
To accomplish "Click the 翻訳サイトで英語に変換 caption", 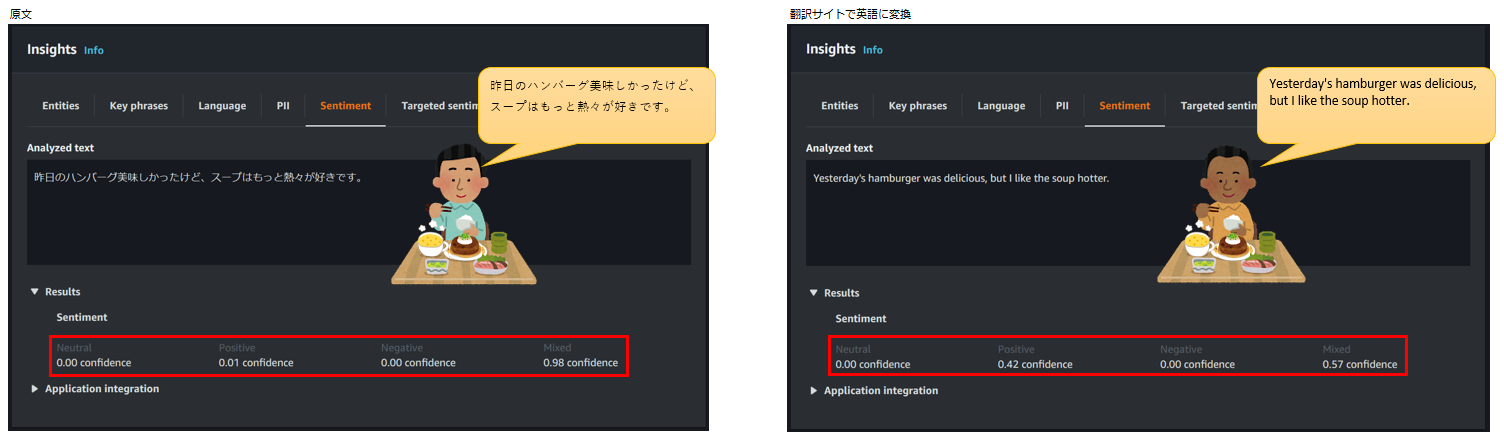I will coord(849,14).
